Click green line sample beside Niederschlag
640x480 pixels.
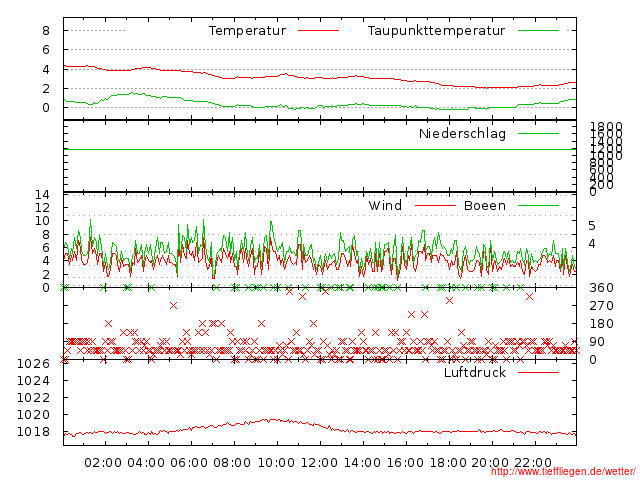[x=538, y=133]
